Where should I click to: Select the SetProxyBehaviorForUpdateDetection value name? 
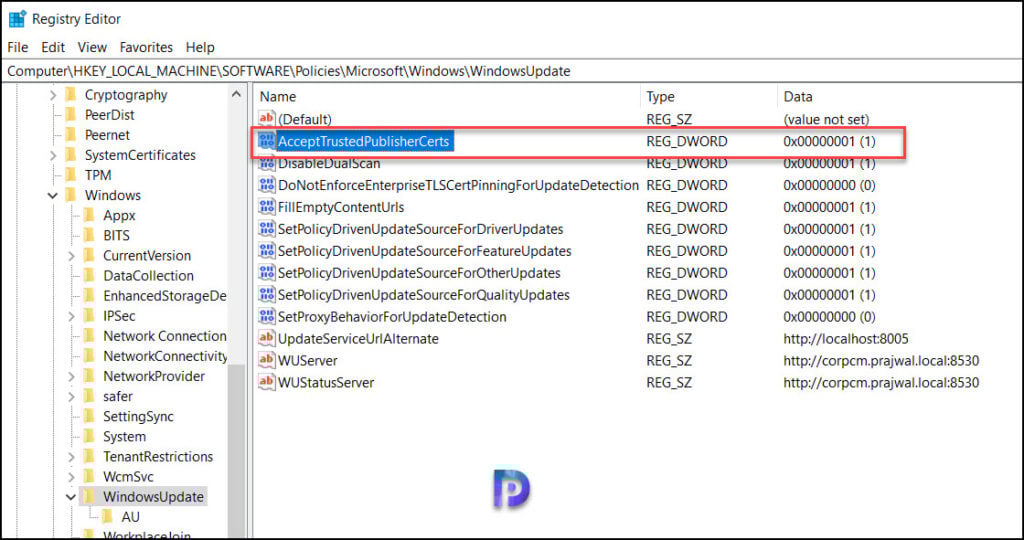click(x=392, y=317)
